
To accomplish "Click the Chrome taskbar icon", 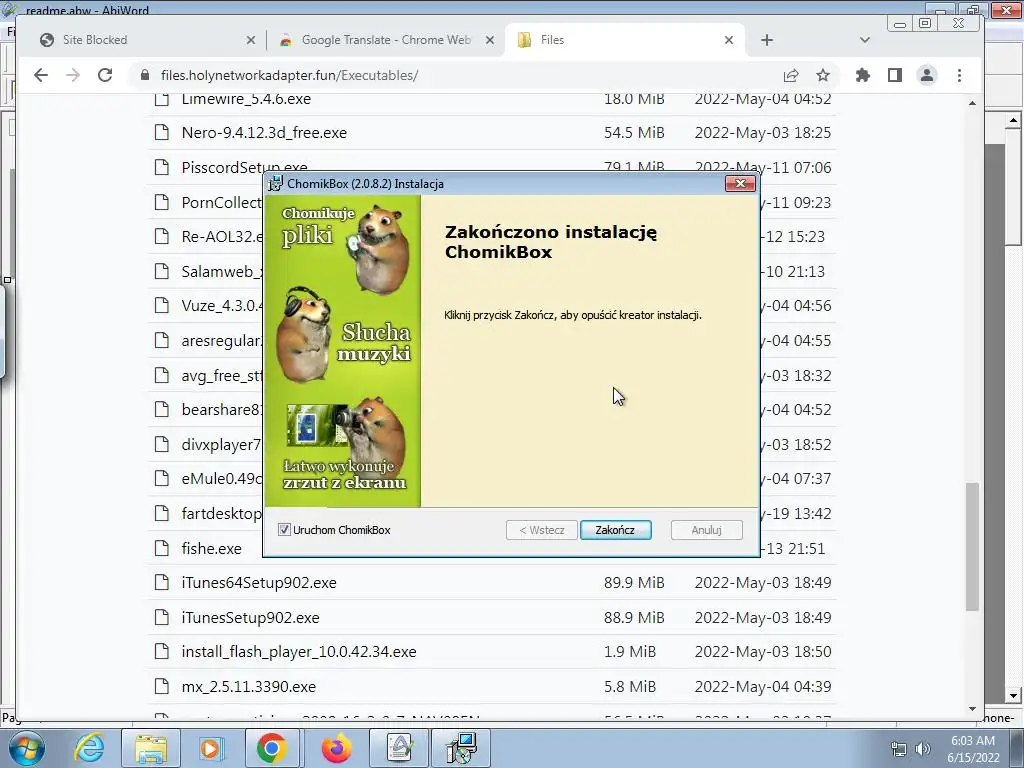I will [x=272, y=748].
